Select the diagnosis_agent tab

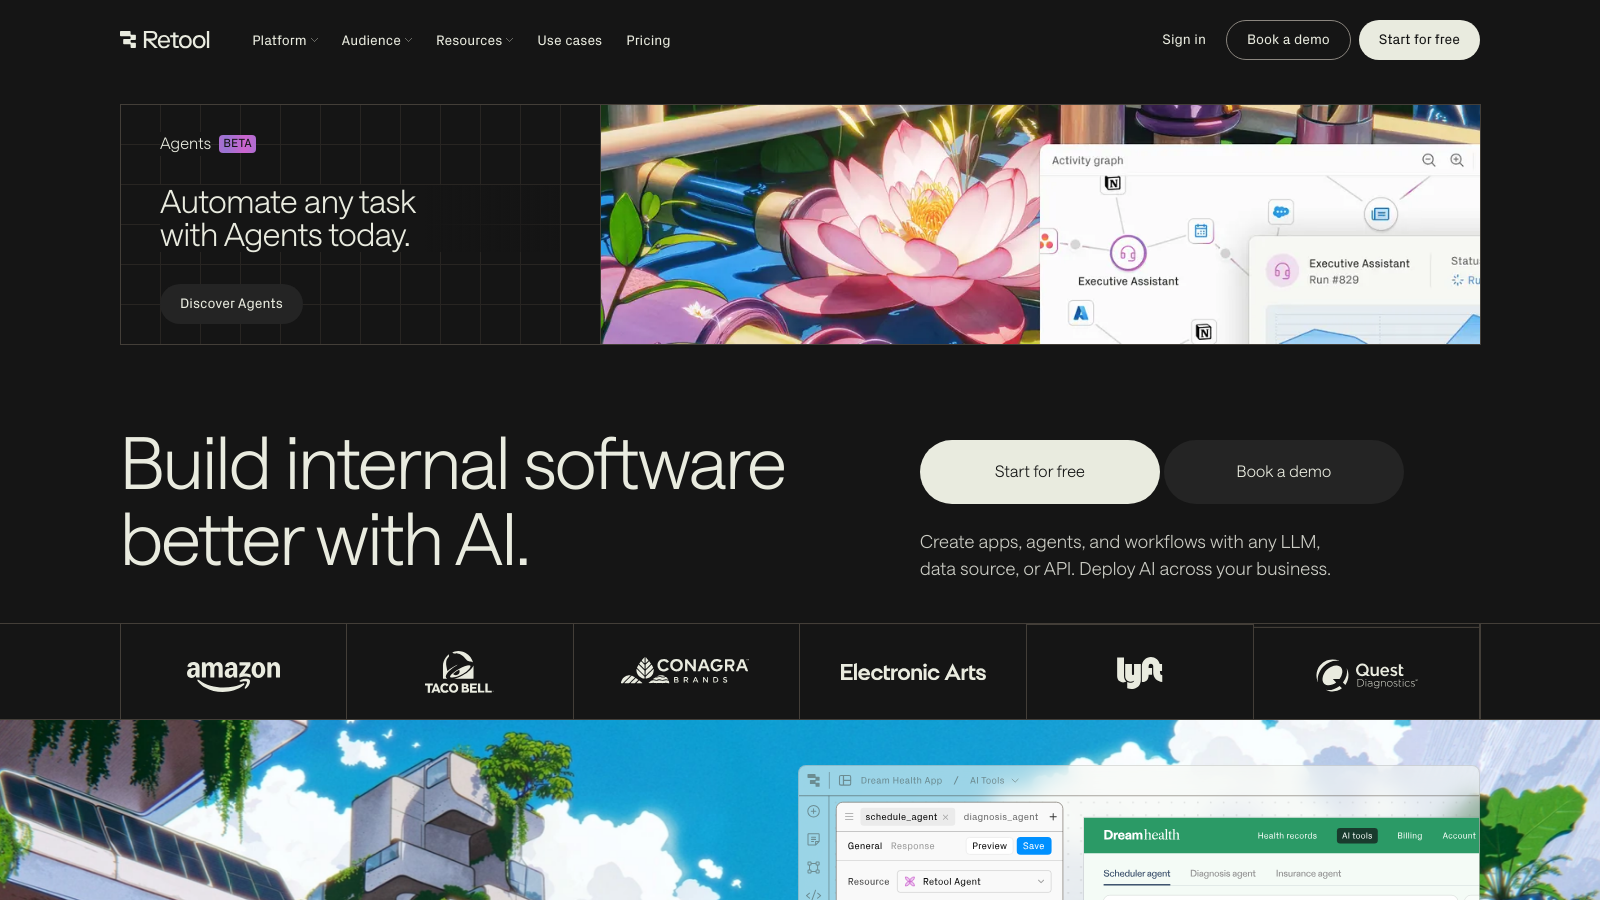point(1000,817)
